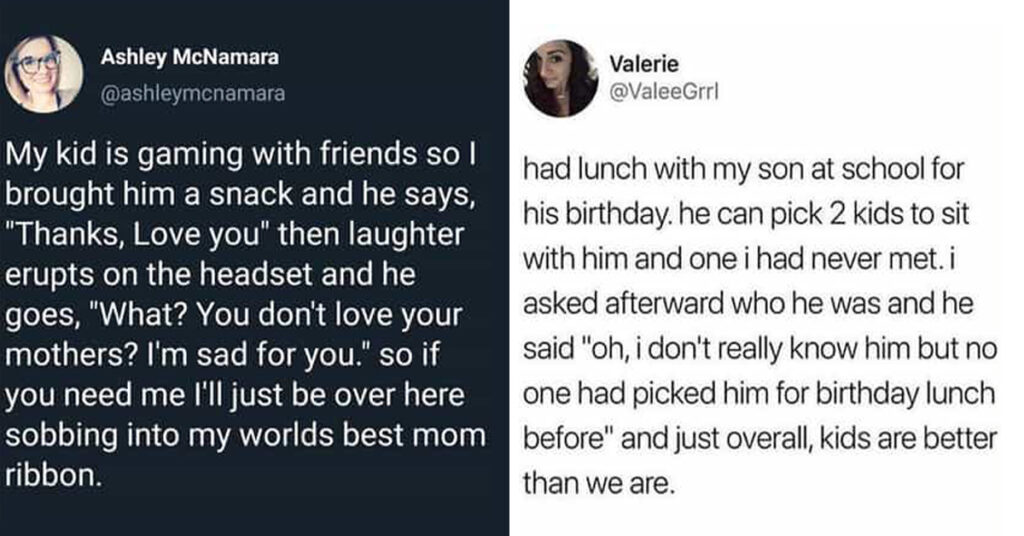Click the line "had lunch with my son at school for"
Screen dimensions: 1024x536
coord(743,170)
